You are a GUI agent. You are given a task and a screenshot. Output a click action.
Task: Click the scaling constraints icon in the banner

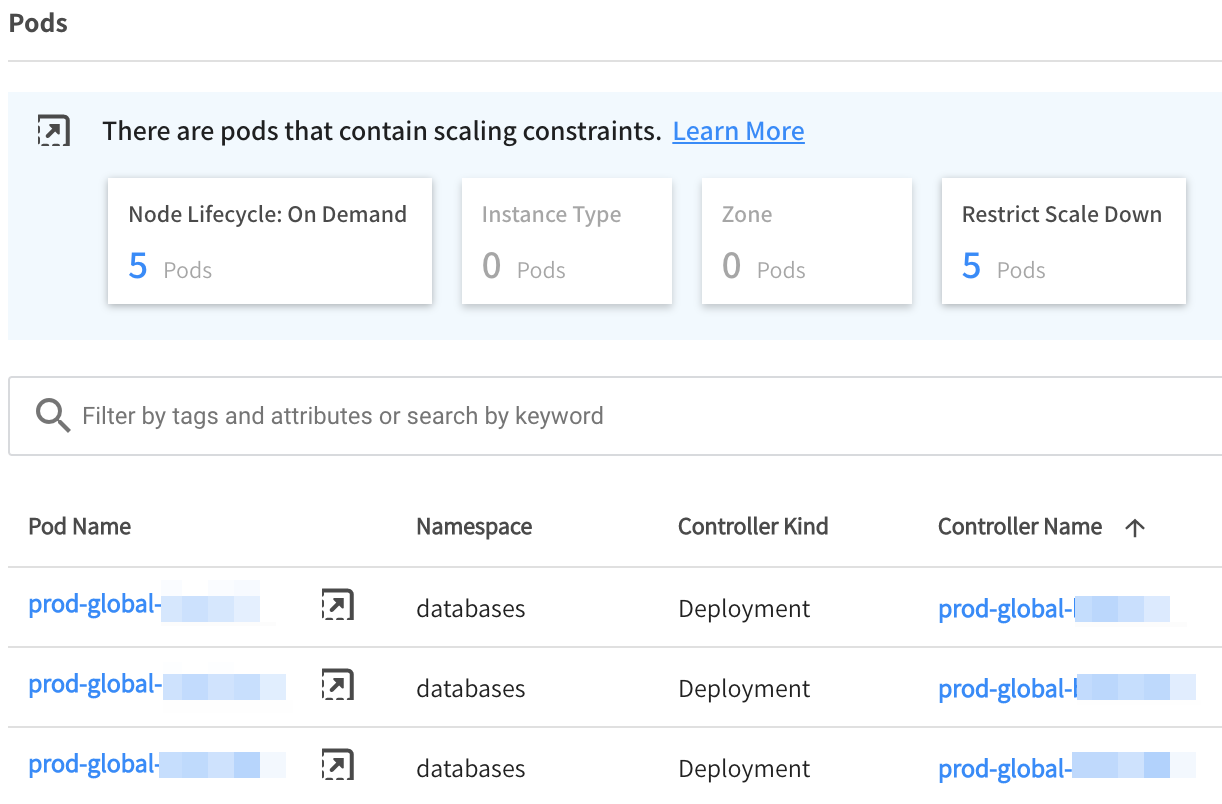point(53,131)
